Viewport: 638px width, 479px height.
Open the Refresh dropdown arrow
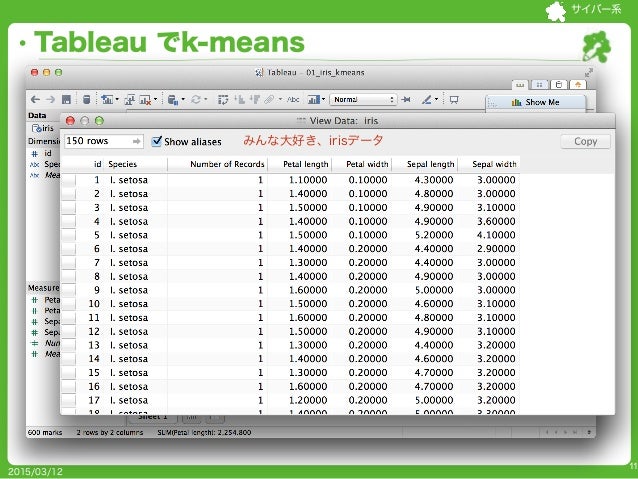[x=205, y=99]
